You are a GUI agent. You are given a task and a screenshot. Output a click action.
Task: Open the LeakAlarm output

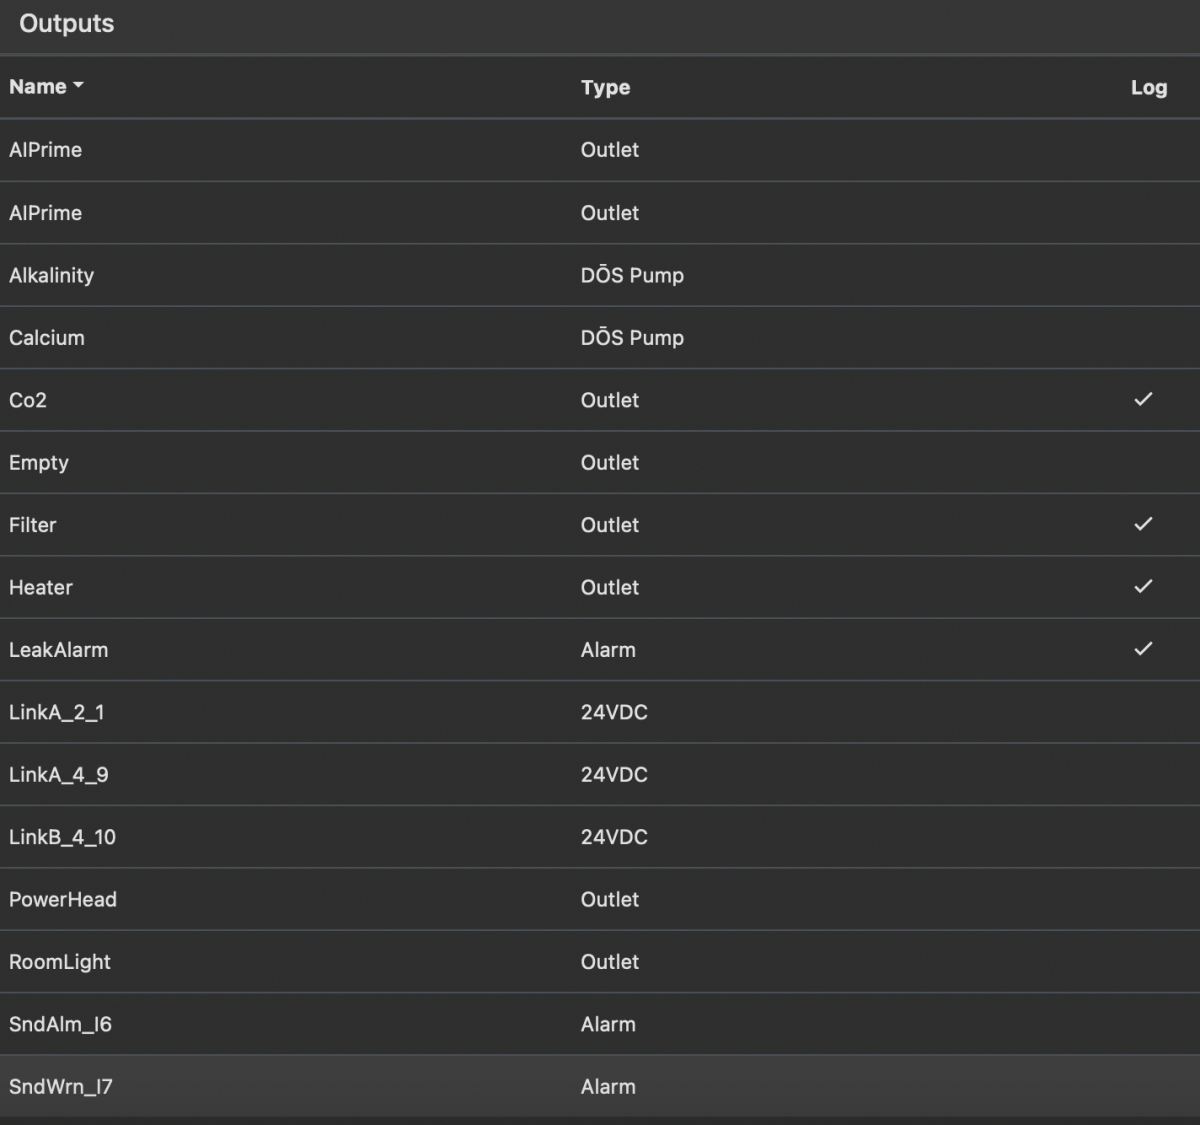(x=58, y=650)
